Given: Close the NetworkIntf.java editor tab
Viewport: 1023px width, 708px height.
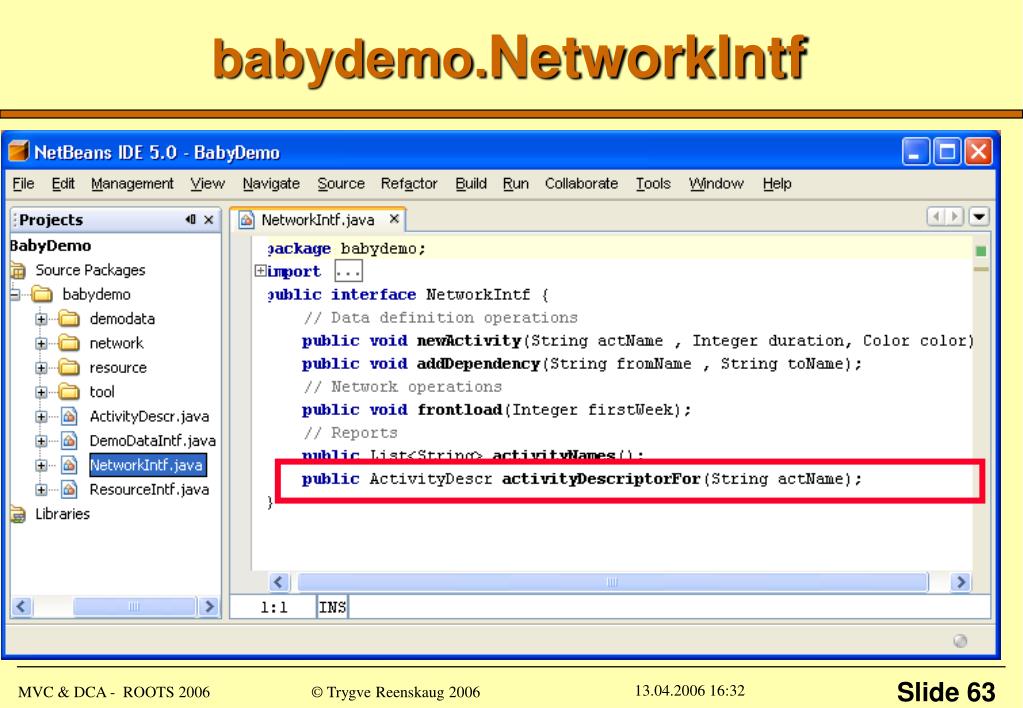Looking at the screenshot, I should coord(394,219).
